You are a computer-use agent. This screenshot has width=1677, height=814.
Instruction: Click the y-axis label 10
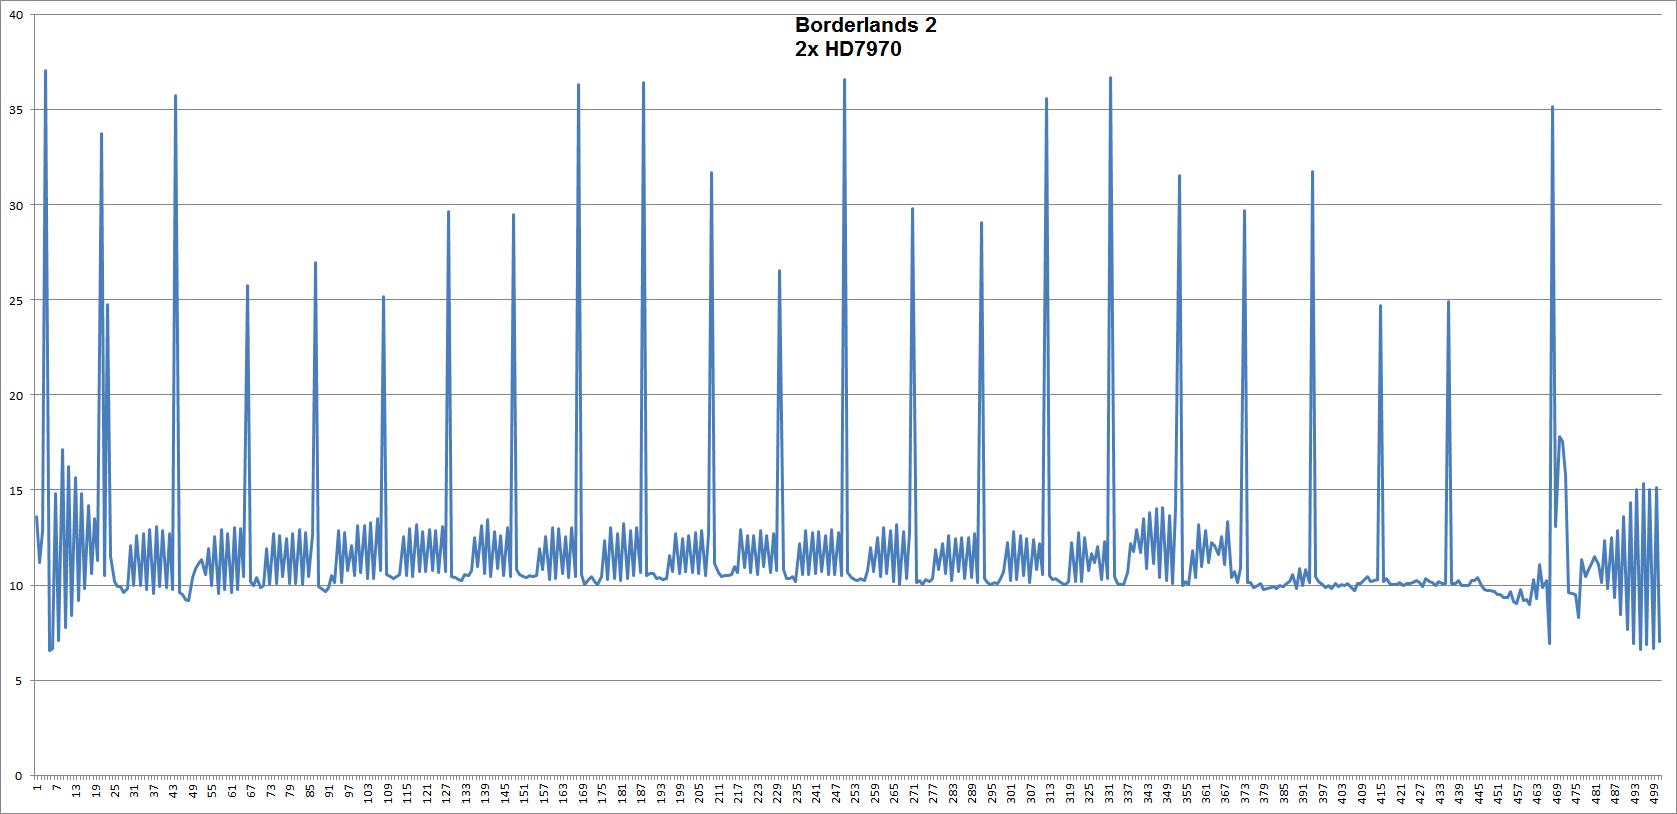16,585
